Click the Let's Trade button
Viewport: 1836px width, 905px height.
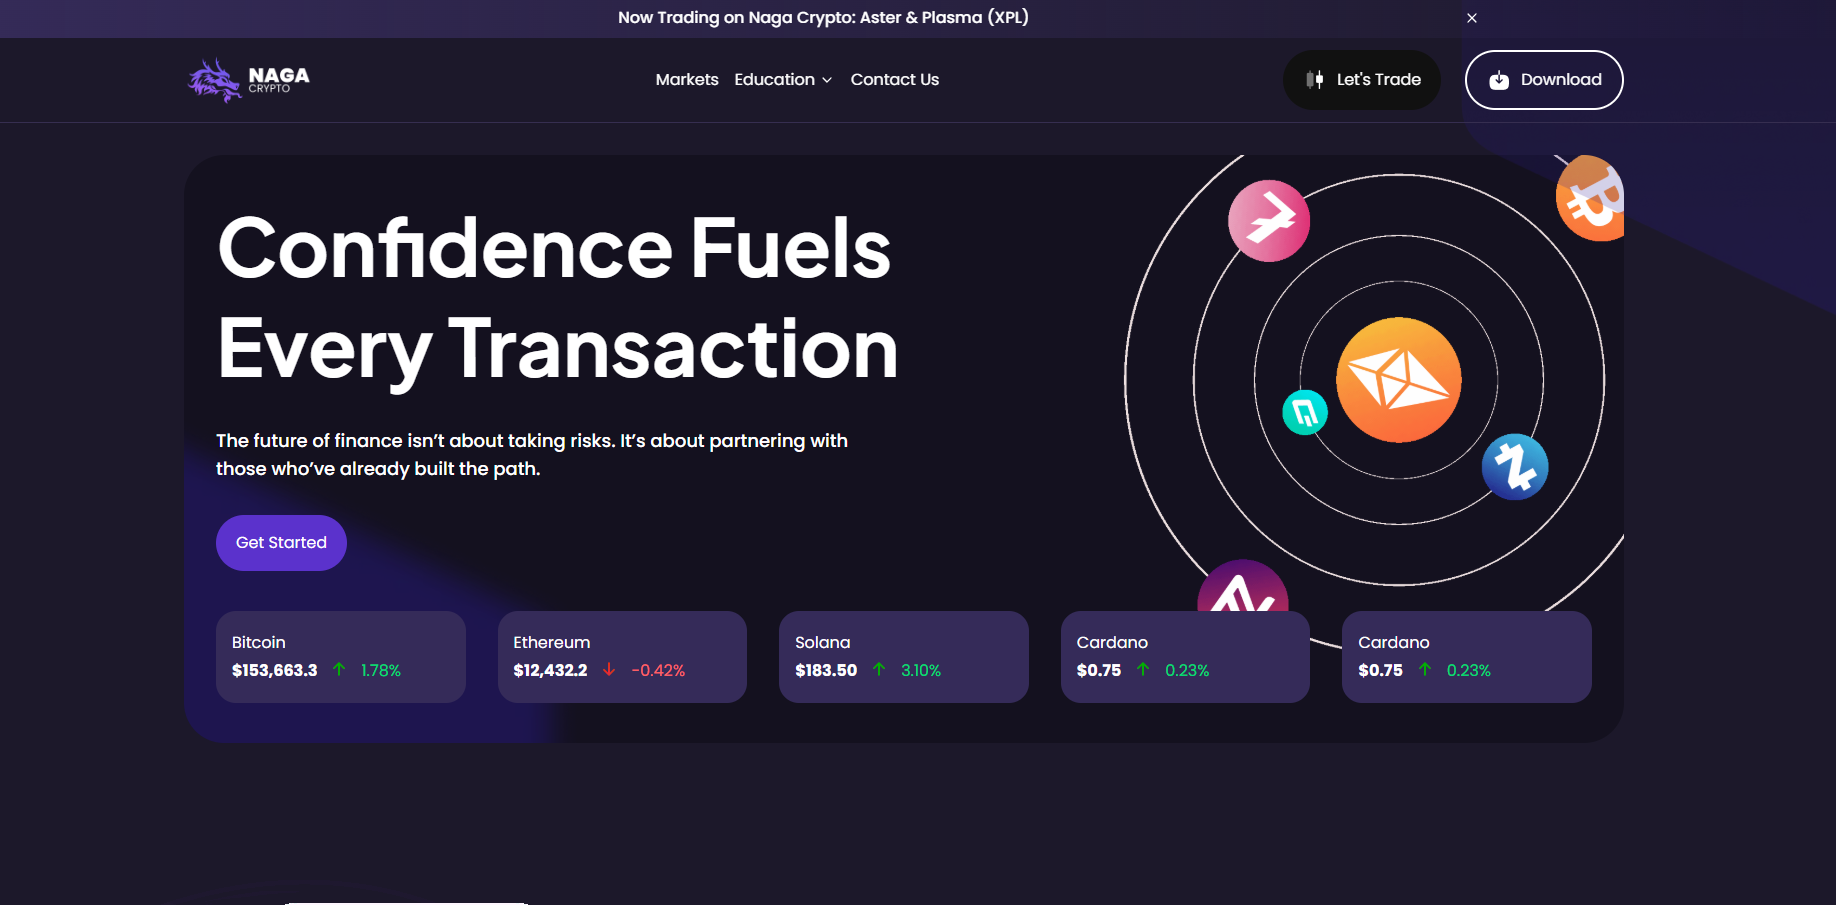(x=1362, y=80)
